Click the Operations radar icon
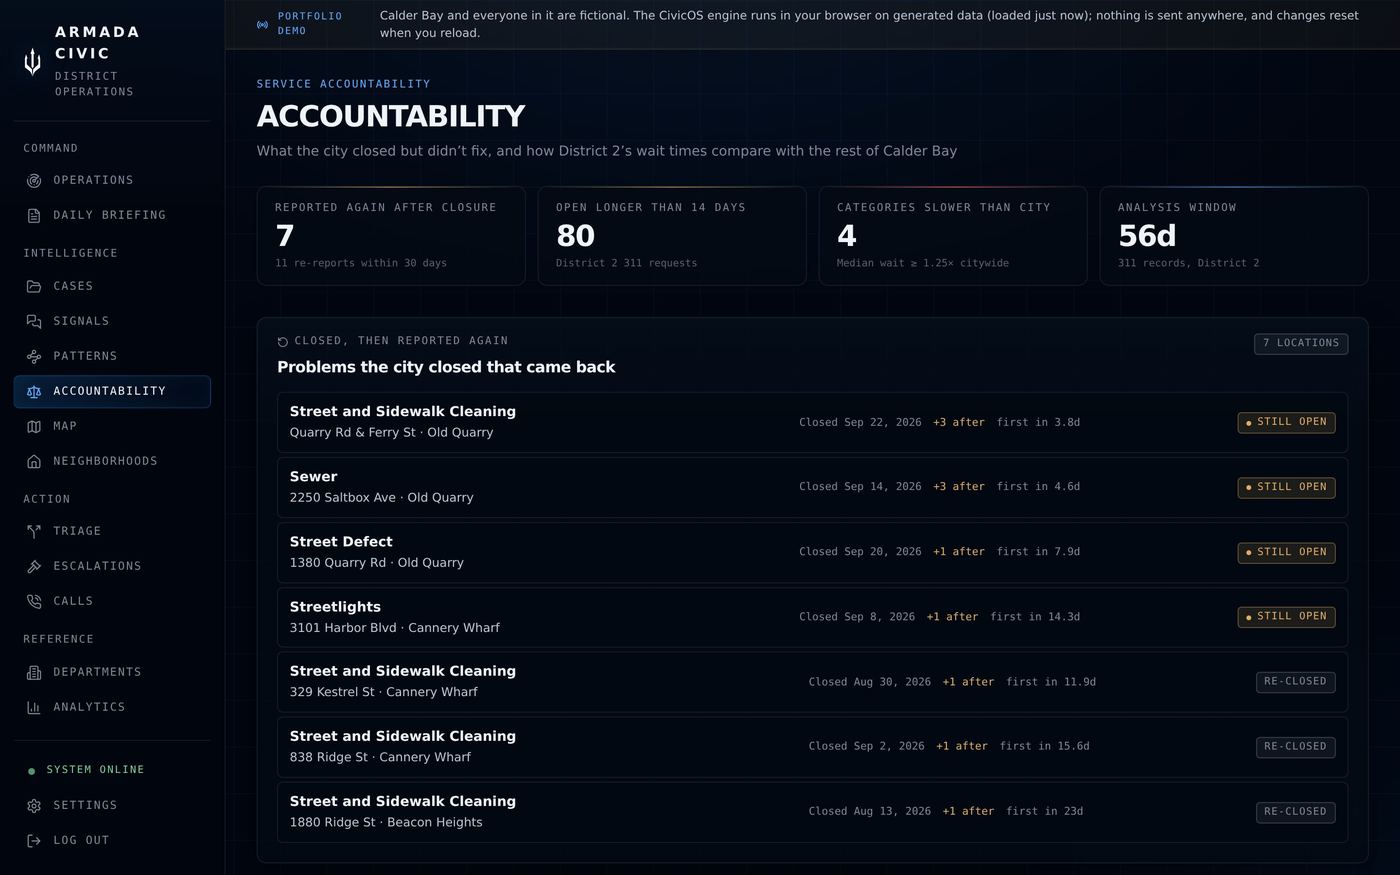Viewport: 1400px width, 875px height. tap(34, 181)
